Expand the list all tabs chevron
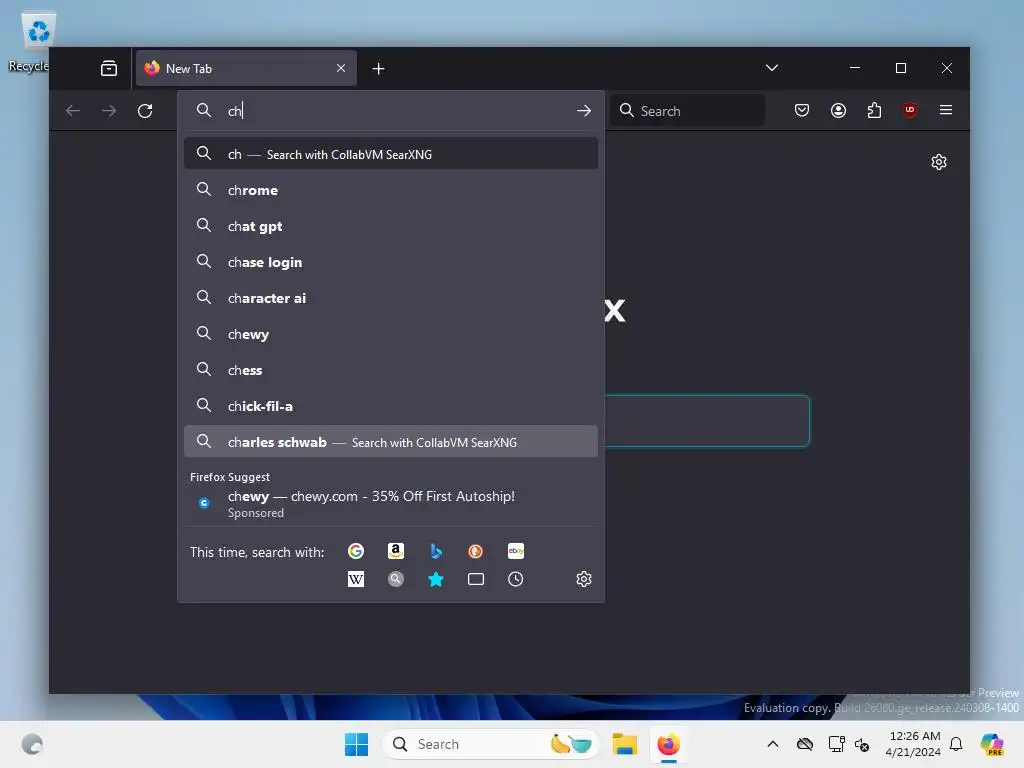Image resolution: width=1024 pixels, height=768 pixels. pos(772,68)
